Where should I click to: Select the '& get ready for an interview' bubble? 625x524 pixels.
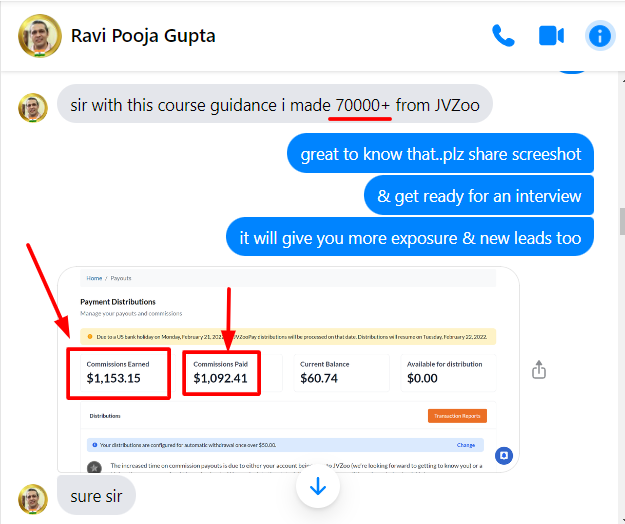479,195
